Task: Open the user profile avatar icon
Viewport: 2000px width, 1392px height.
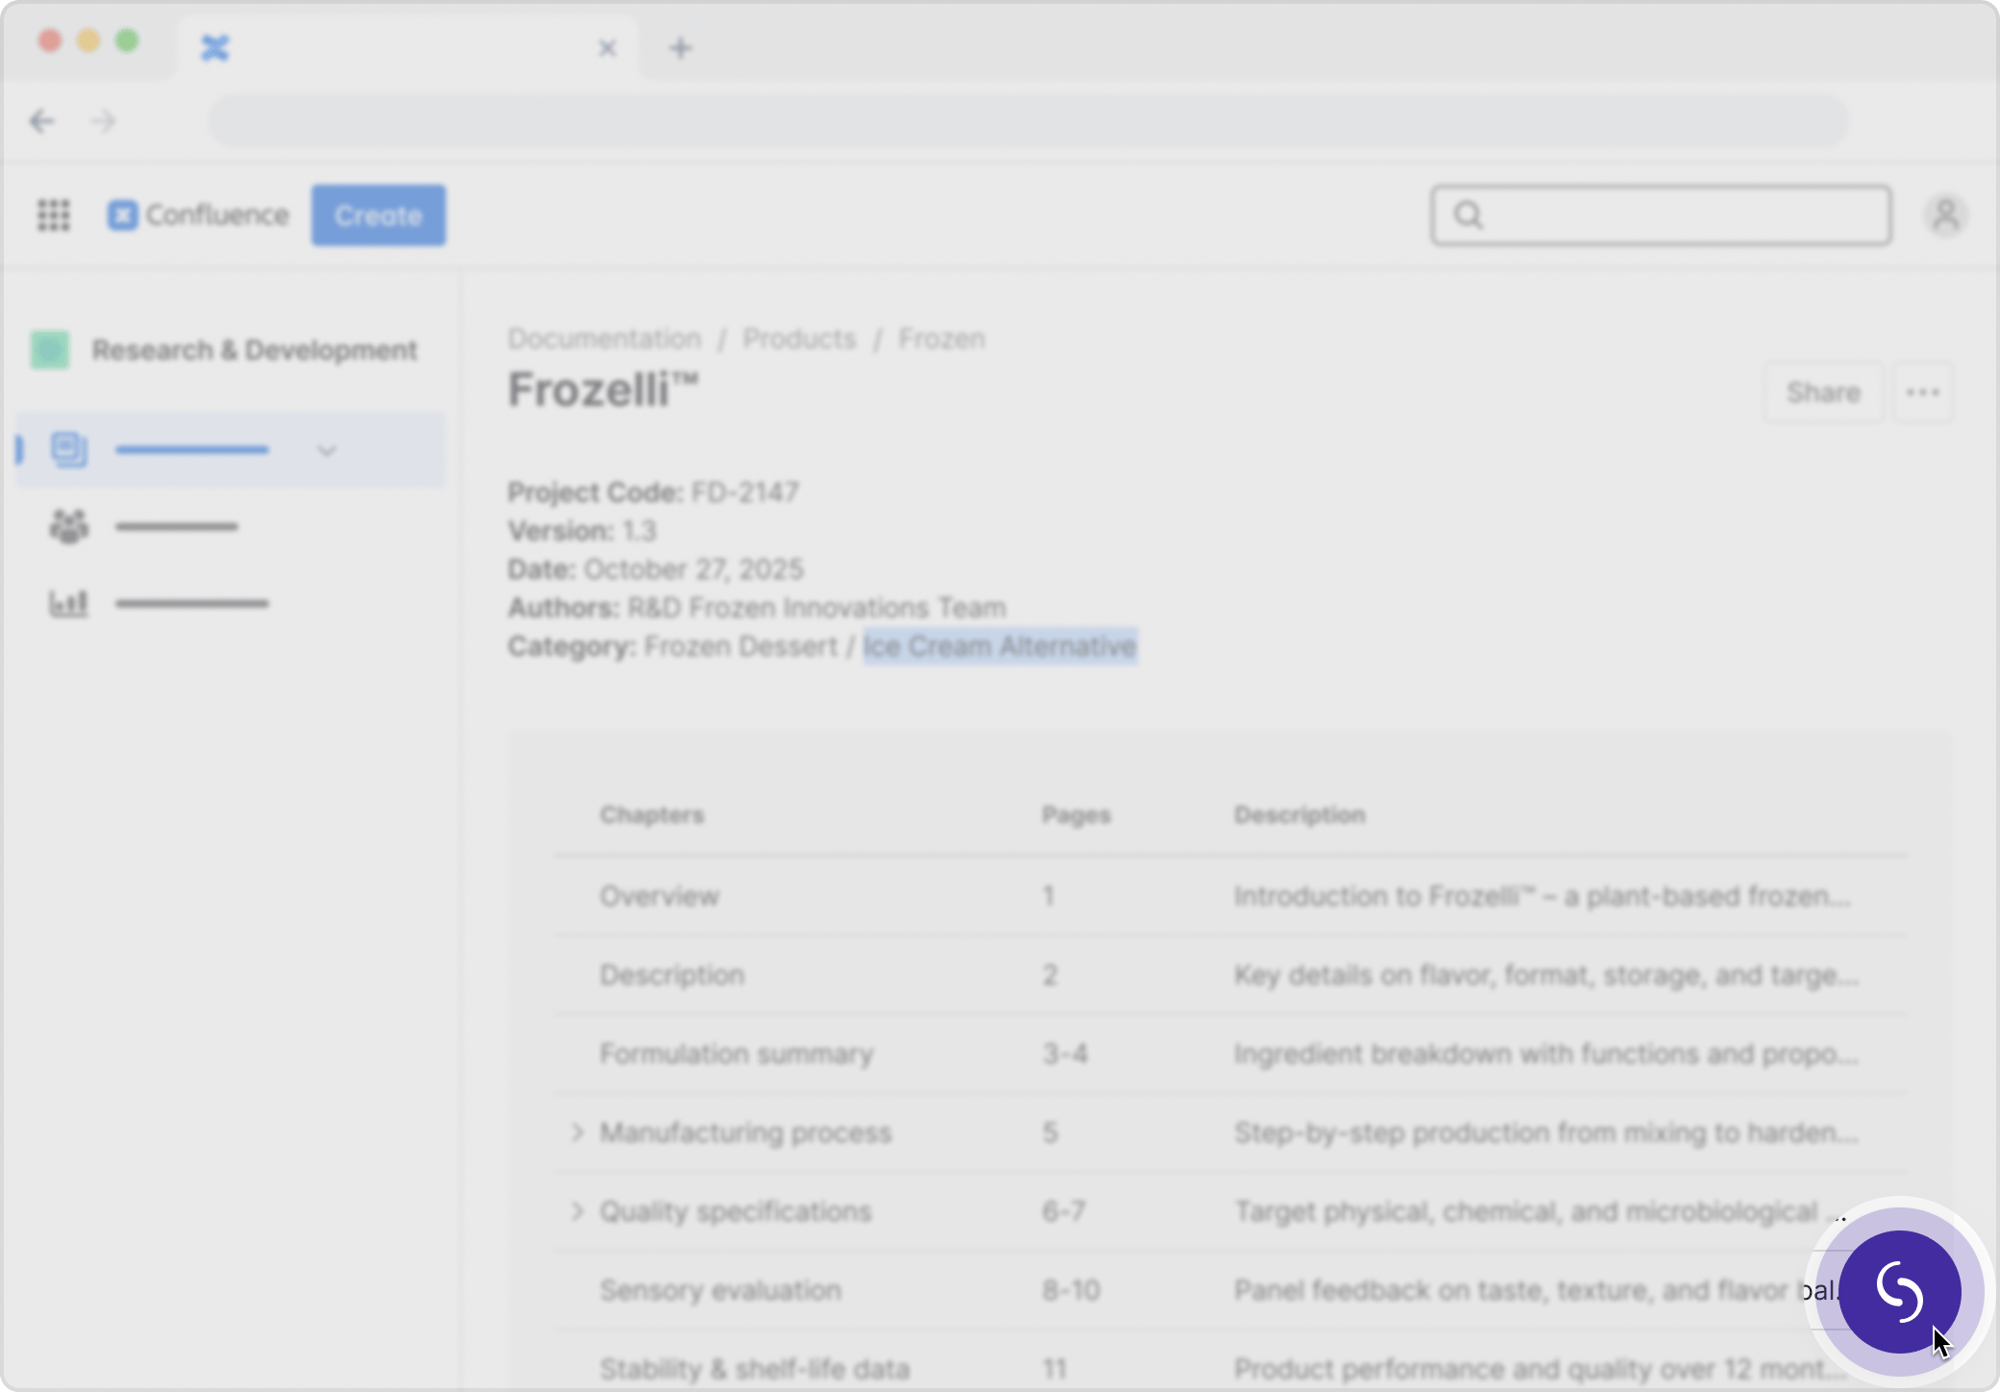Action: pos(1946,215)
